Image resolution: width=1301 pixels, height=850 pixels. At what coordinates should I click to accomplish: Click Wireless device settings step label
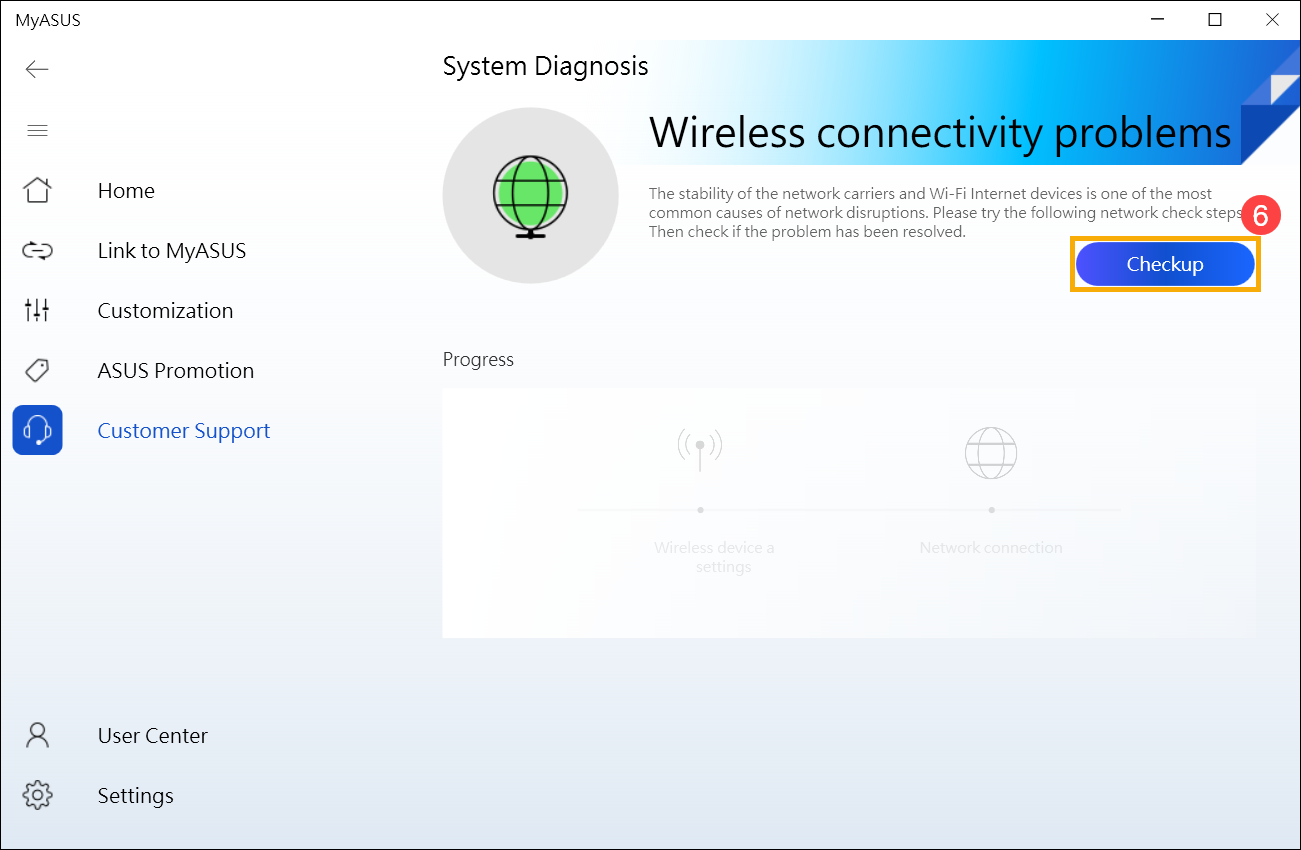(714, 557)
